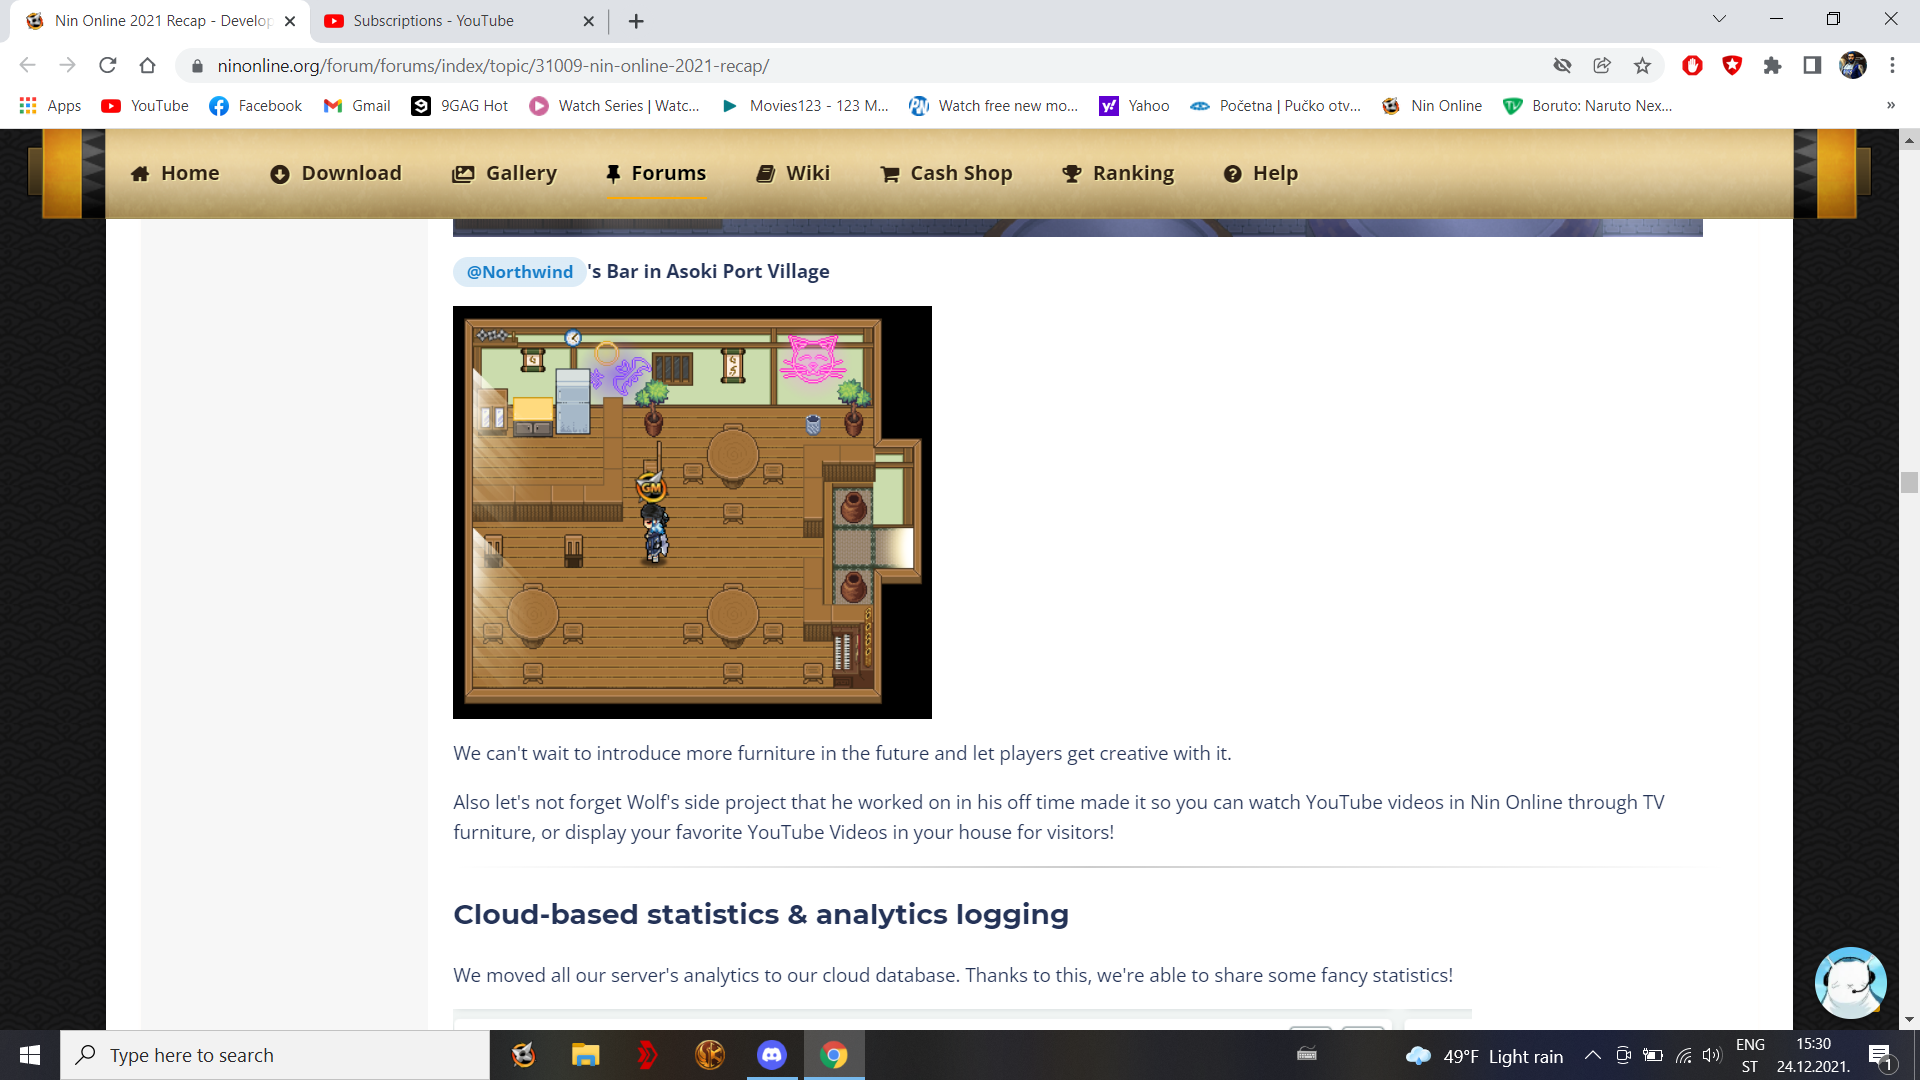
Task: Expand the hidden bookmarks overflow chevron
Action: click(x=1890, y=106)
